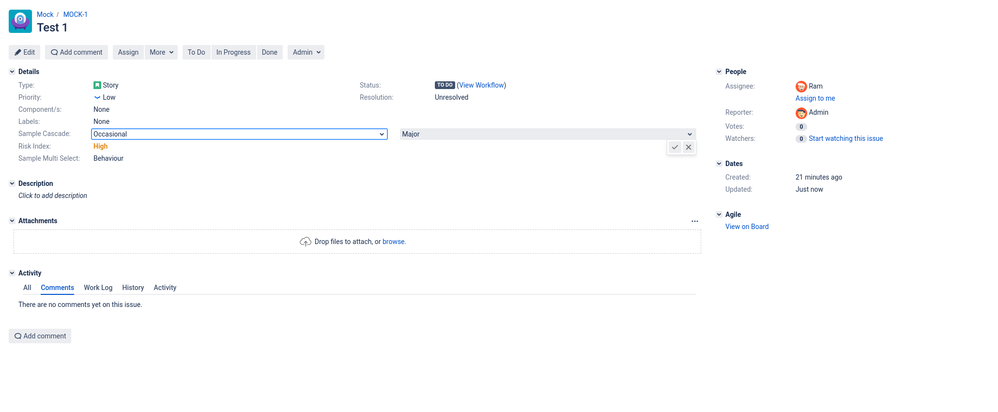Click the votes count badge
The width and height of the screenshot is (998, 412).
[801, 127]
